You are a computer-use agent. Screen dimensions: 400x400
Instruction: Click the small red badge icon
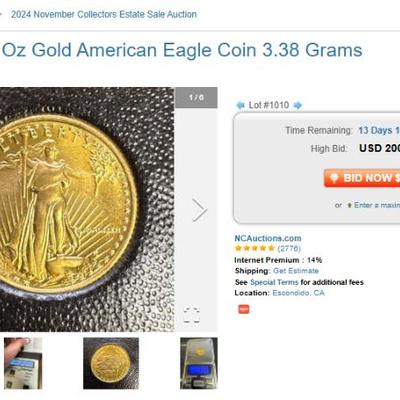pos(244,309)
